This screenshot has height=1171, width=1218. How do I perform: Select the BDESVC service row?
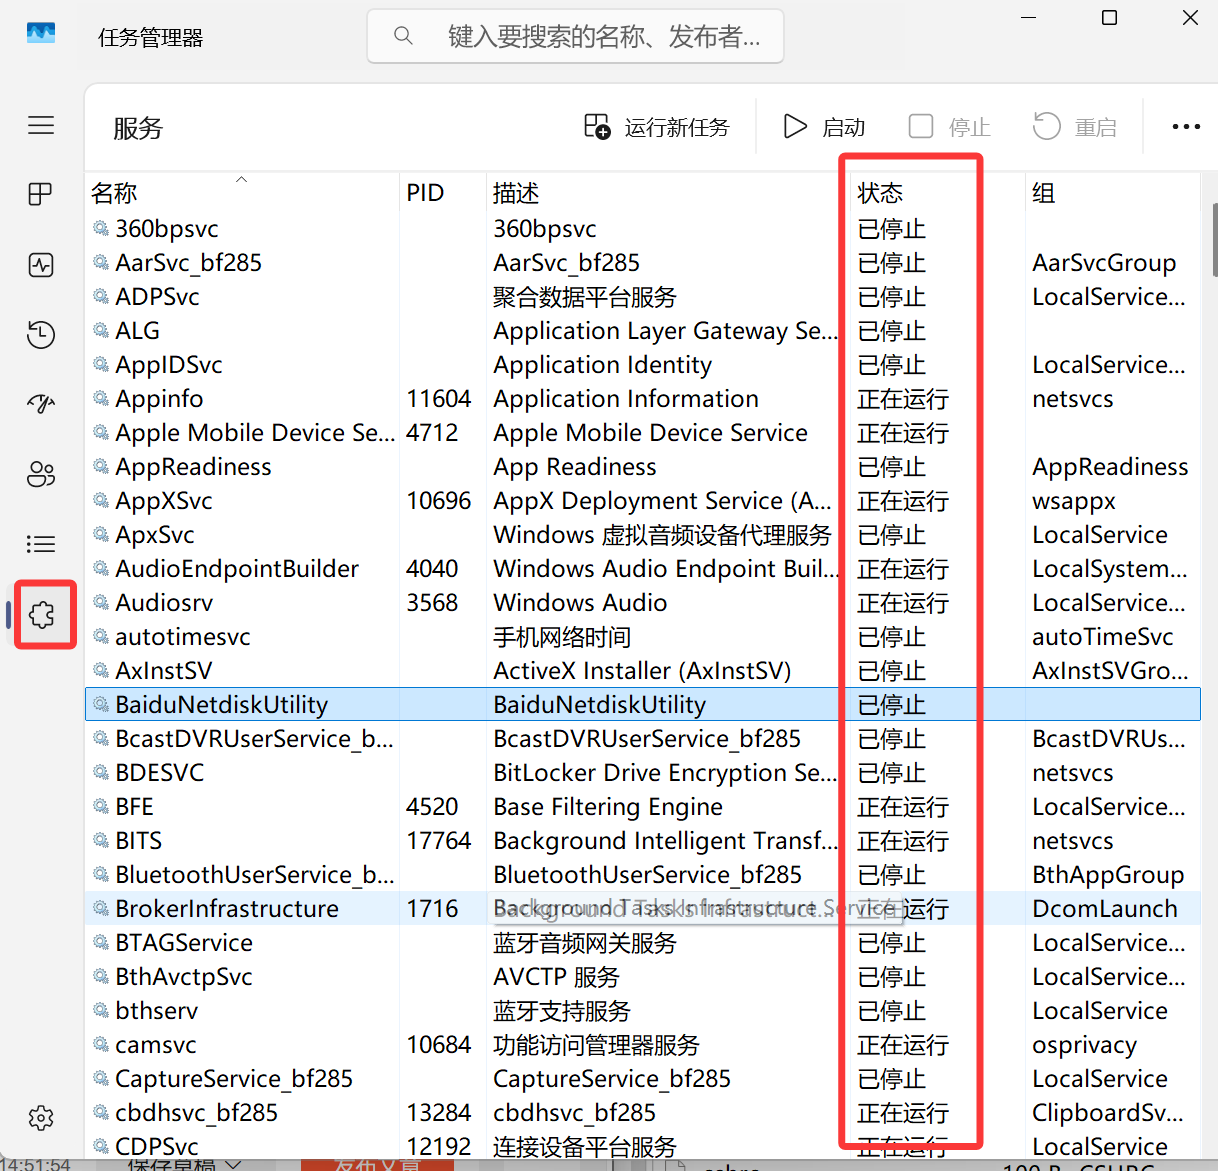(642, 773)
